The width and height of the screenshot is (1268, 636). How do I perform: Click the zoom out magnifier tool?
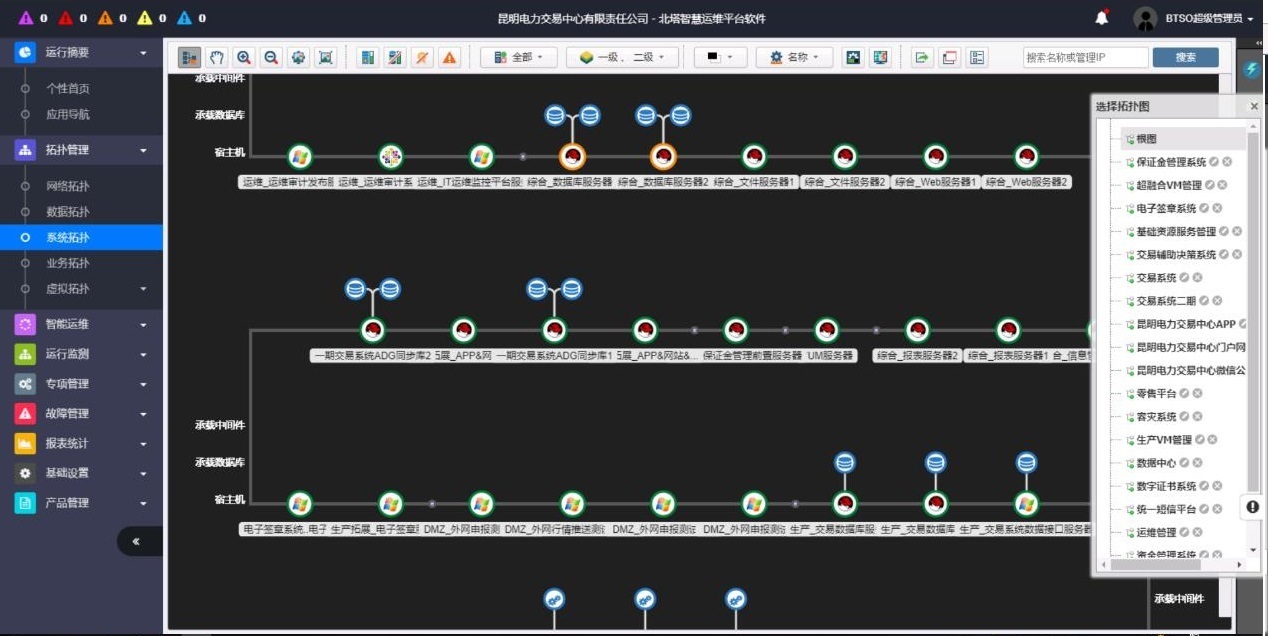pyautogui.click(x=271, y=58)
